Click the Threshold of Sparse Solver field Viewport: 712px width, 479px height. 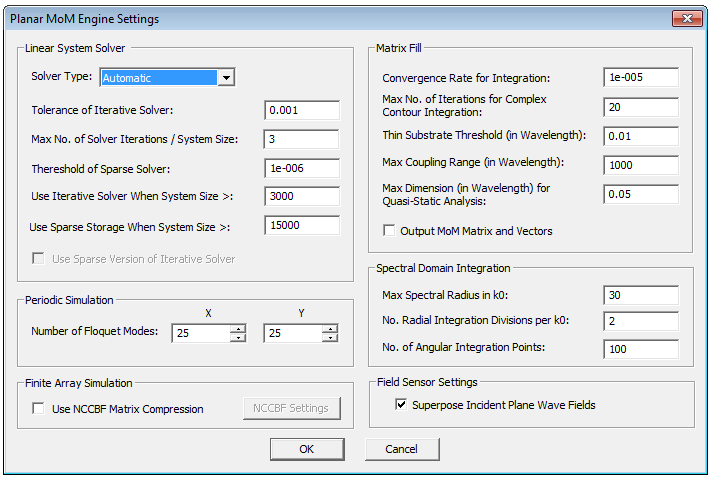point(302,168)
